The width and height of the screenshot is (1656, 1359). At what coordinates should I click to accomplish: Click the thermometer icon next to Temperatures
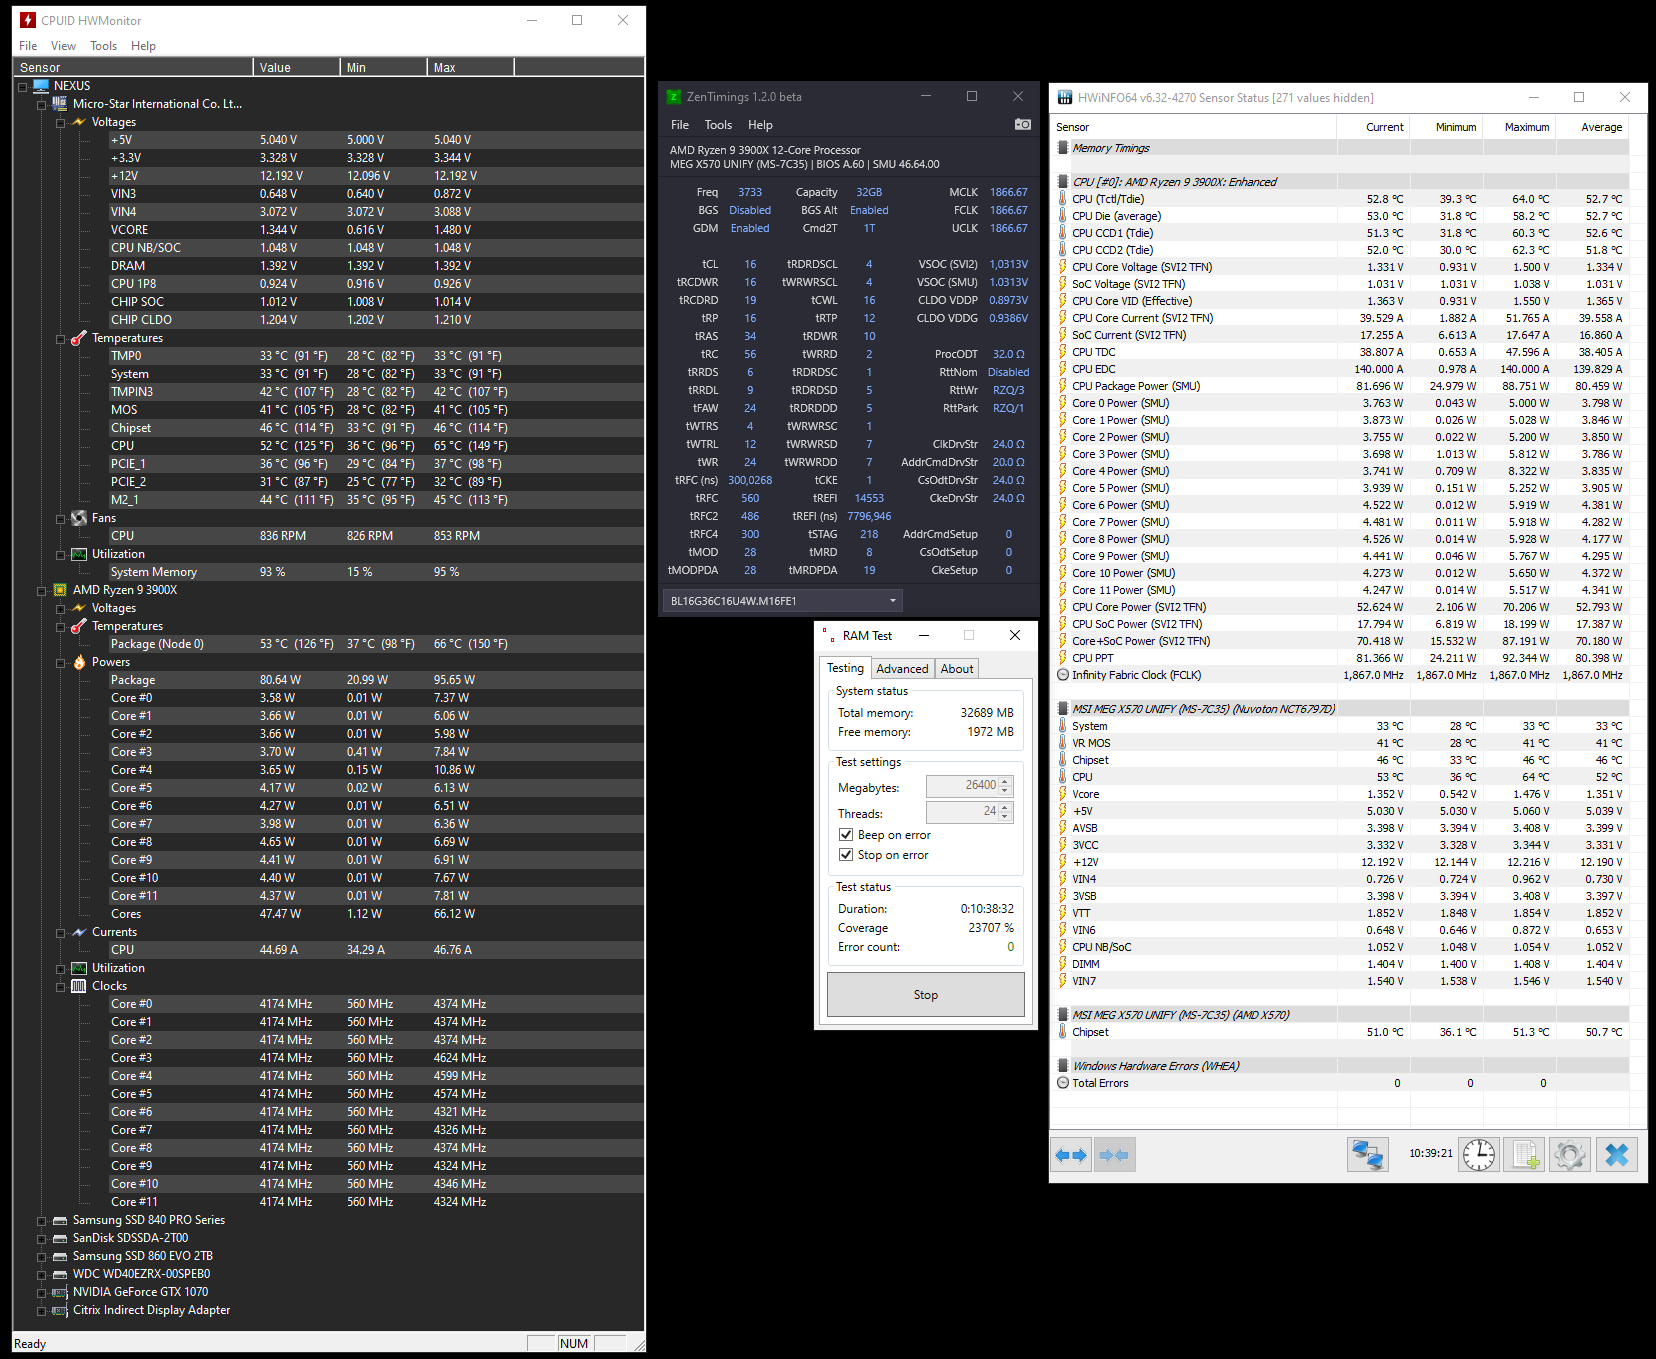tap(78, 338)
